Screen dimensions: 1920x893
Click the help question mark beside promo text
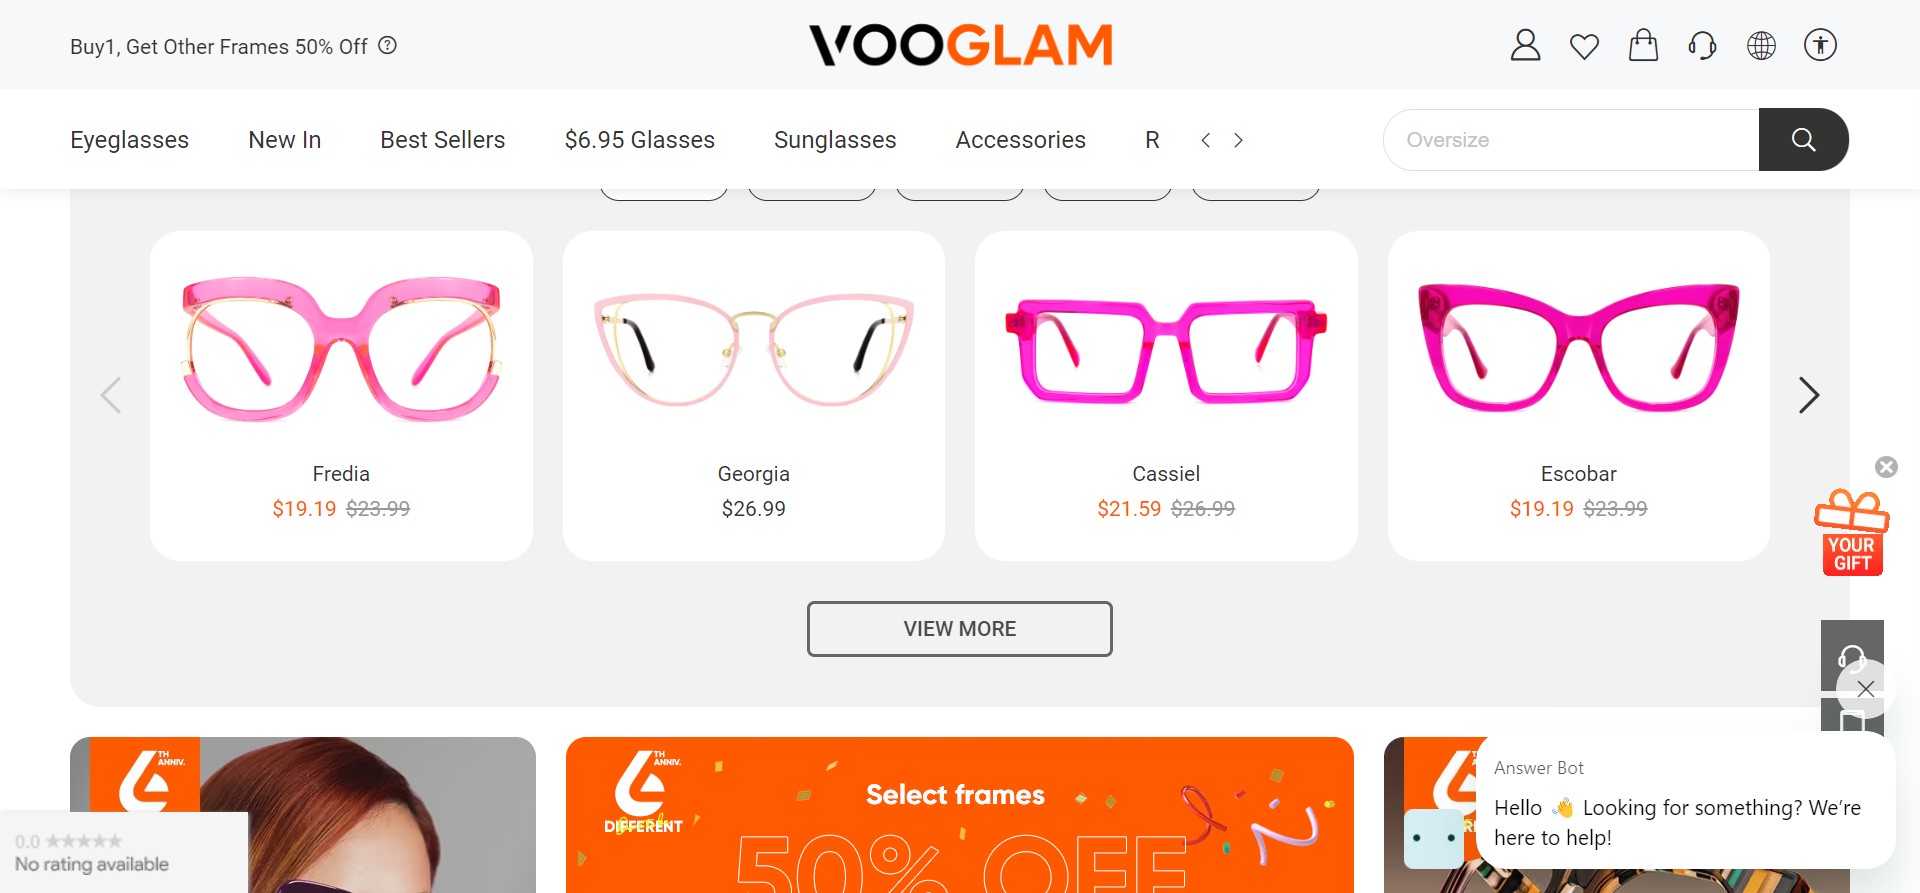pos(387,45)
